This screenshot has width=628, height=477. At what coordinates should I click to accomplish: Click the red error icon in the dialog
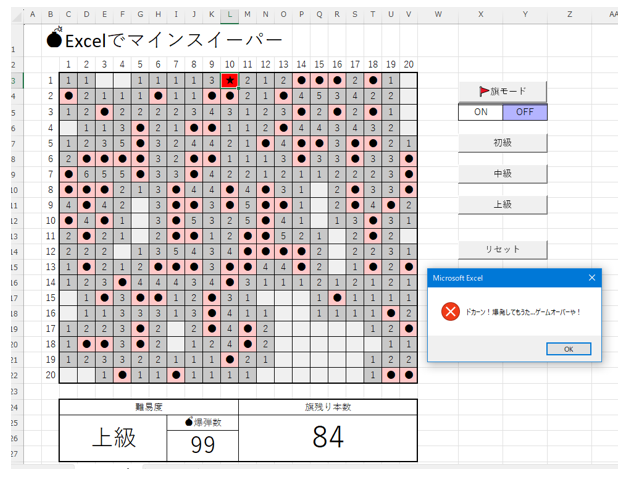click(450, 312)
